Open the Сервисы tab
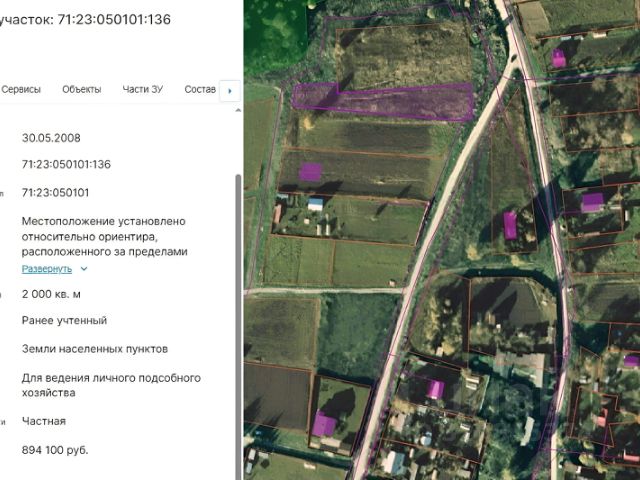The height and width of the screenshot is (480, 640). [20, 89]
